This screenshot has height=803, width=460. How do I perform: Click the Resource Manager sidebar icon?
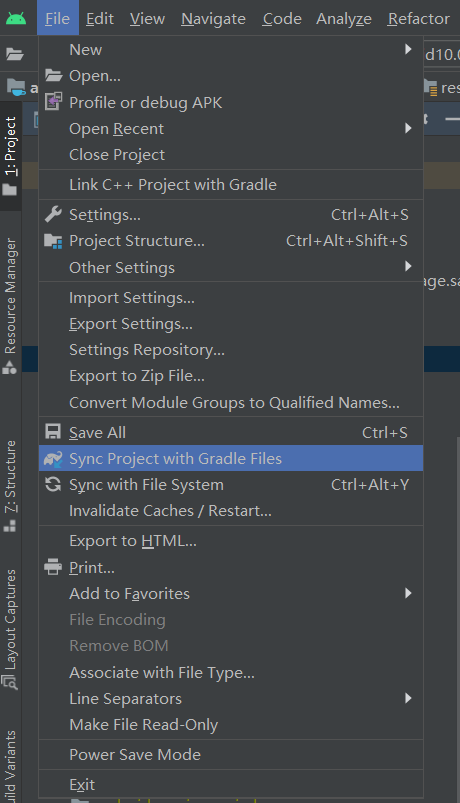click(10, 367)
